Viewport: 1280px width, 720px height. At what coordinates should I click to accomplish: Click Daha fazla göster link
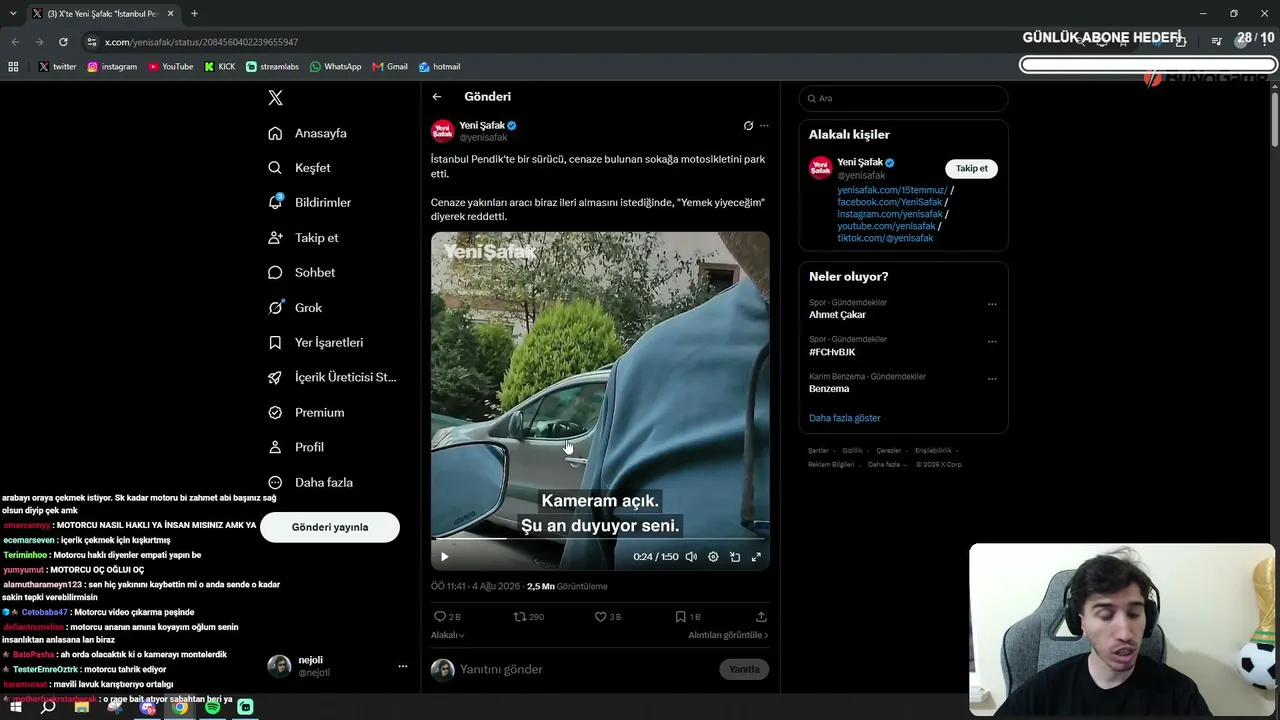(x=845, y=418)
